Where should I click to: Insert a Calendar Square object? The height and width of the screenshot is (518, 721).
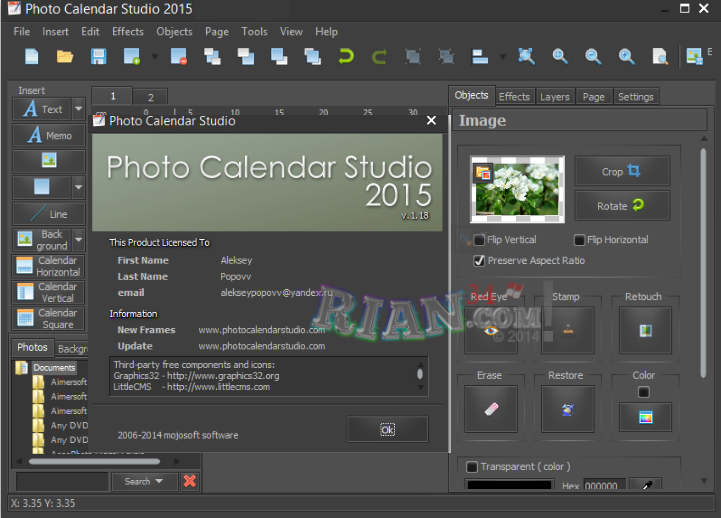[49, 319]
